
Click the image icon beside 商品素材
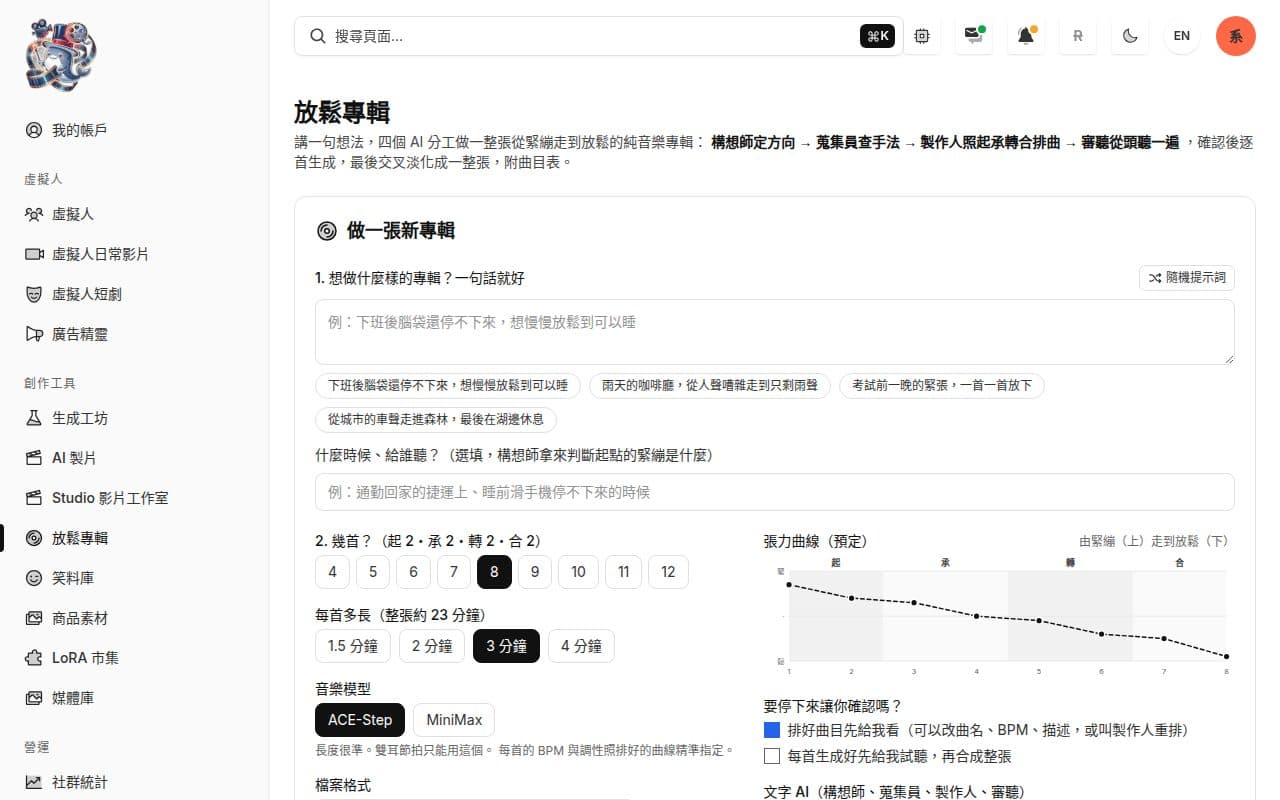(x=34, y=618)
